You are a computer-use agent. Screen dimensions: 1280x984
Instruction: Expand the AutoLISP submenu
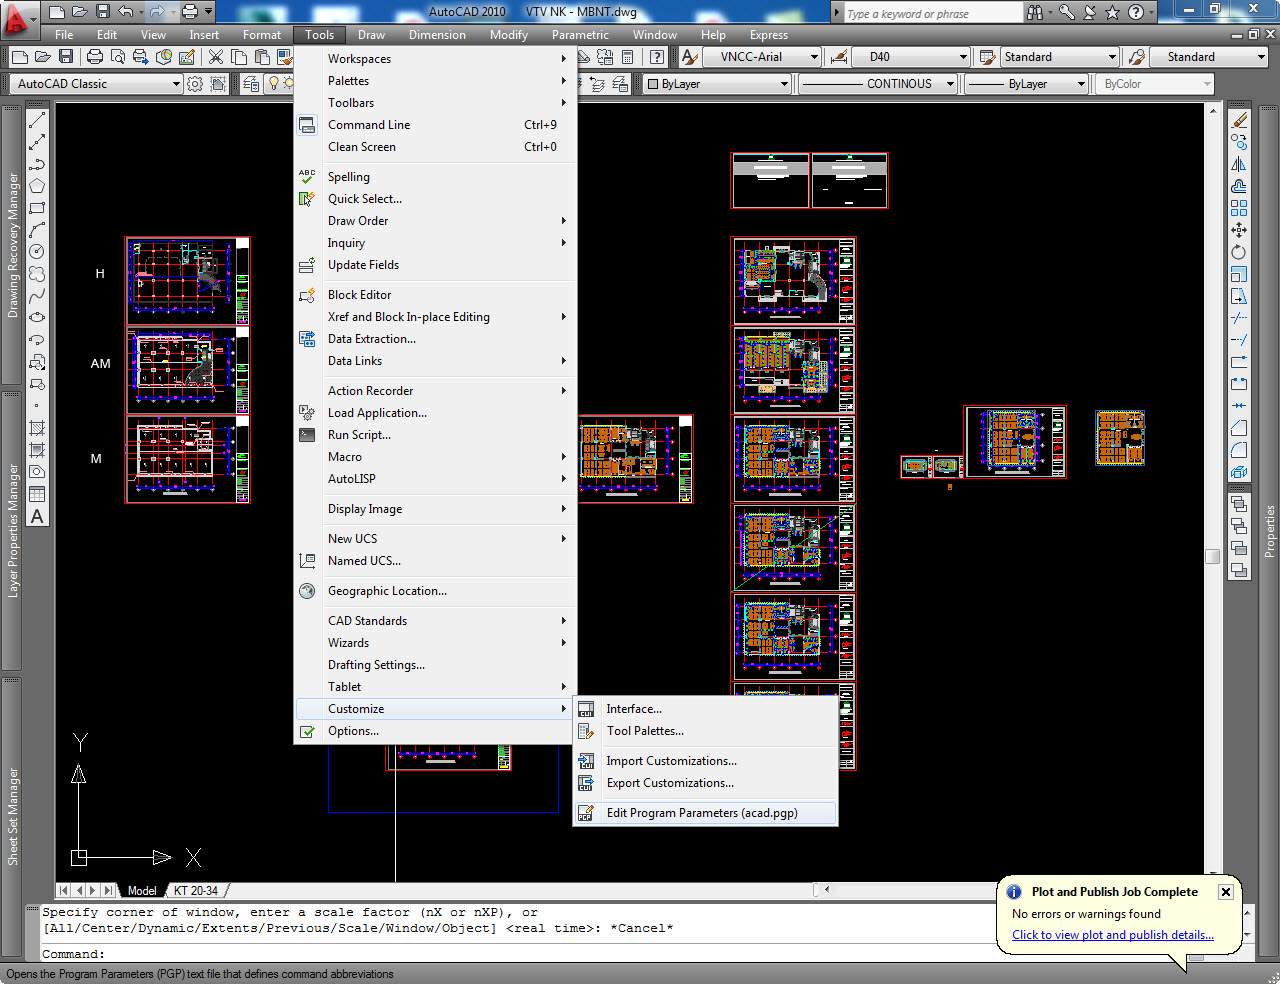pyautogui.click(x=436, y=479)
